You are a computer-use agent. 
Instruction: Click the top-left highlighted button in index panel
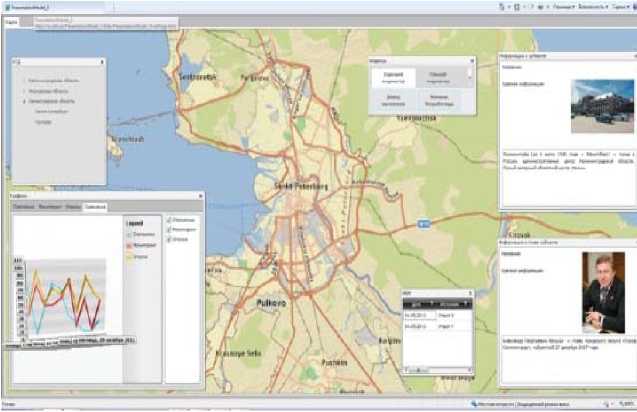393,78
